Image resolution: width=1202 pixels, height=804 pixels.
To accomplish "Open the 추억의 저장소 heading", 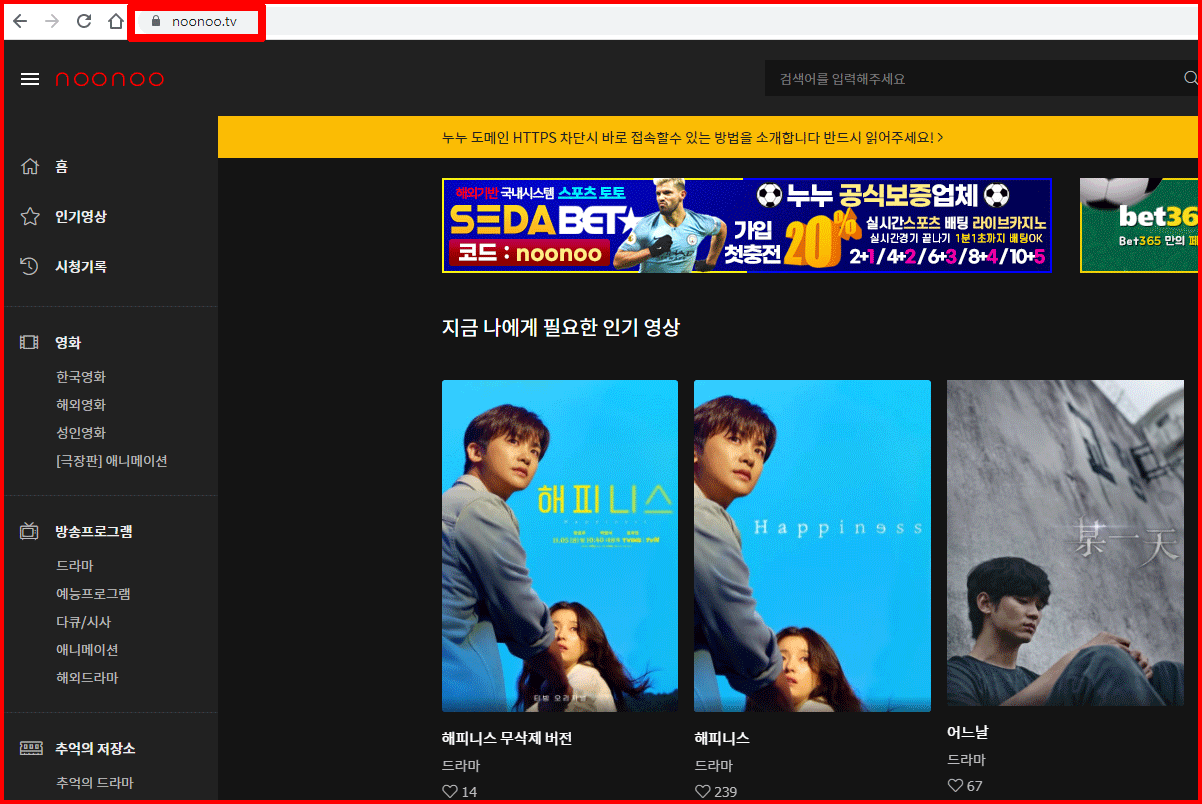I will tap(95, 748).
